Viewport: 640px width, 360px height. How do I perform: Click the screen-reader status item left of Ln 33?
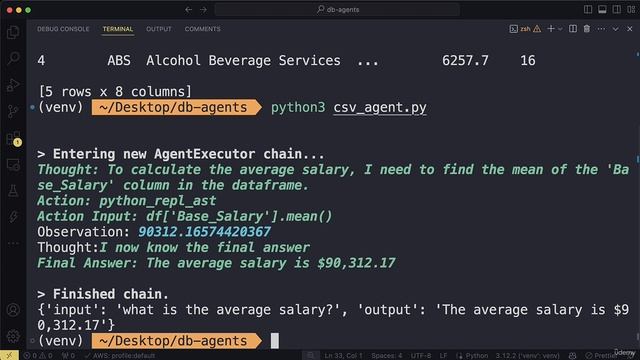[x=311, y=356]
